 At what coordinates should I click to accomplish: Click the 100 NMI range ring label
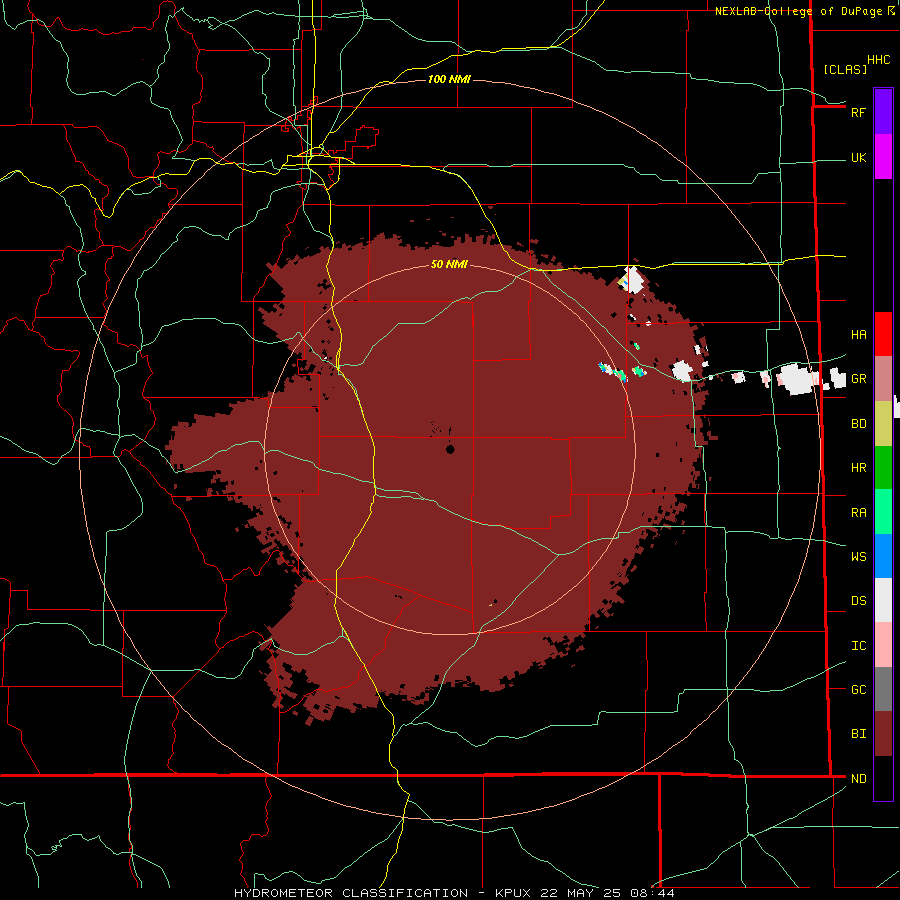[449, 79]
